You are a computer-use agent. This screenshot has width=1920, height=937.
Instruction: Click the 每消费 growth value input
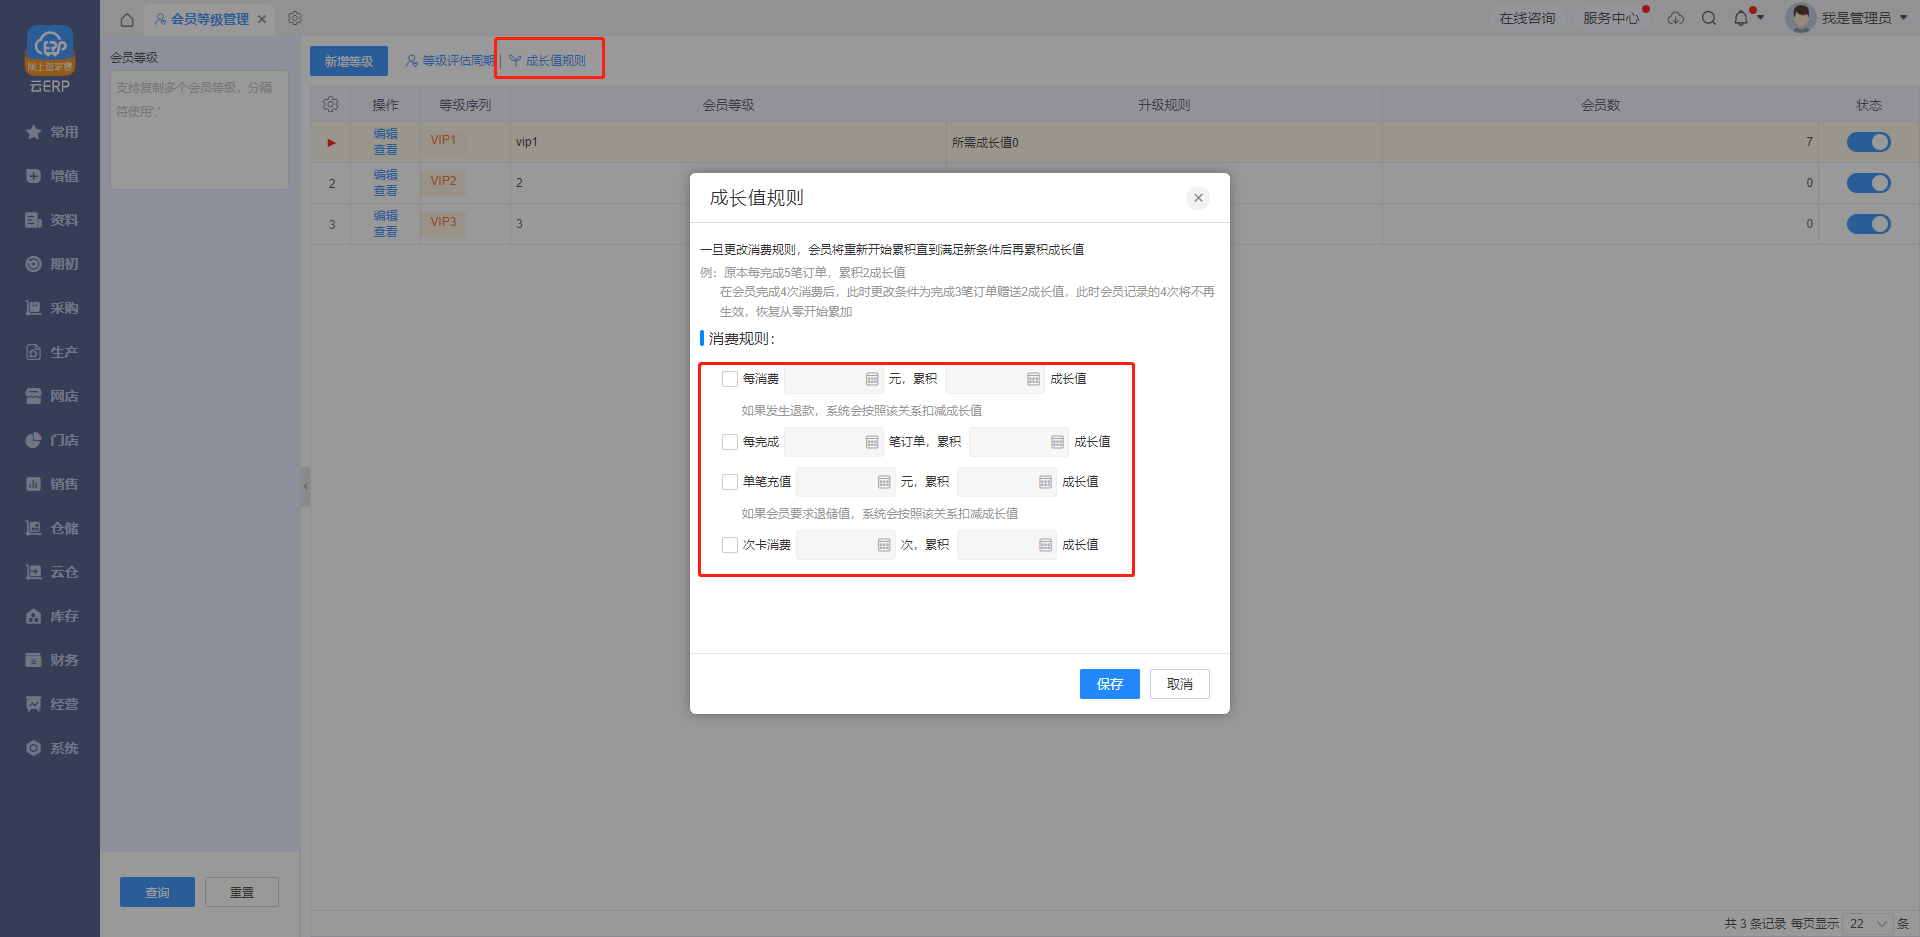(x=994, y=379)
